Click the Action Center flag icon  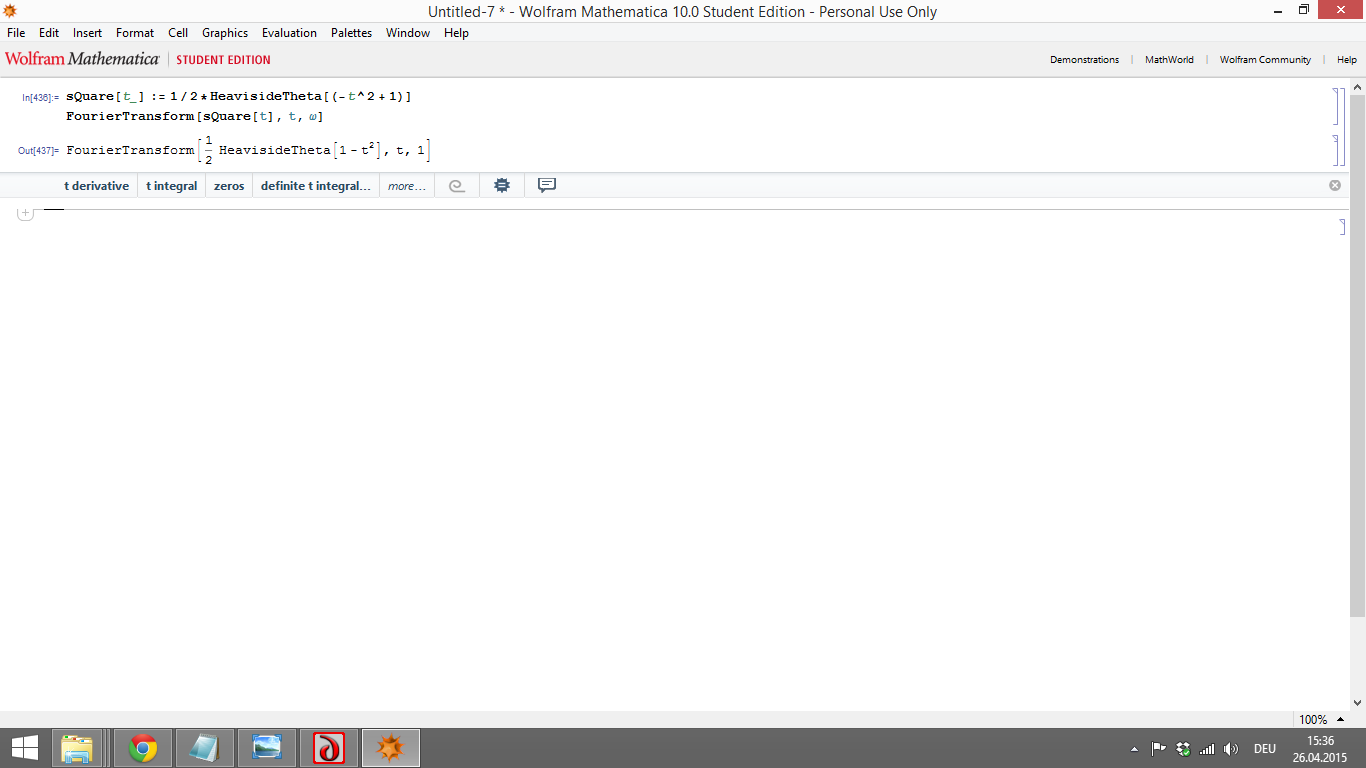(1159, 748)
